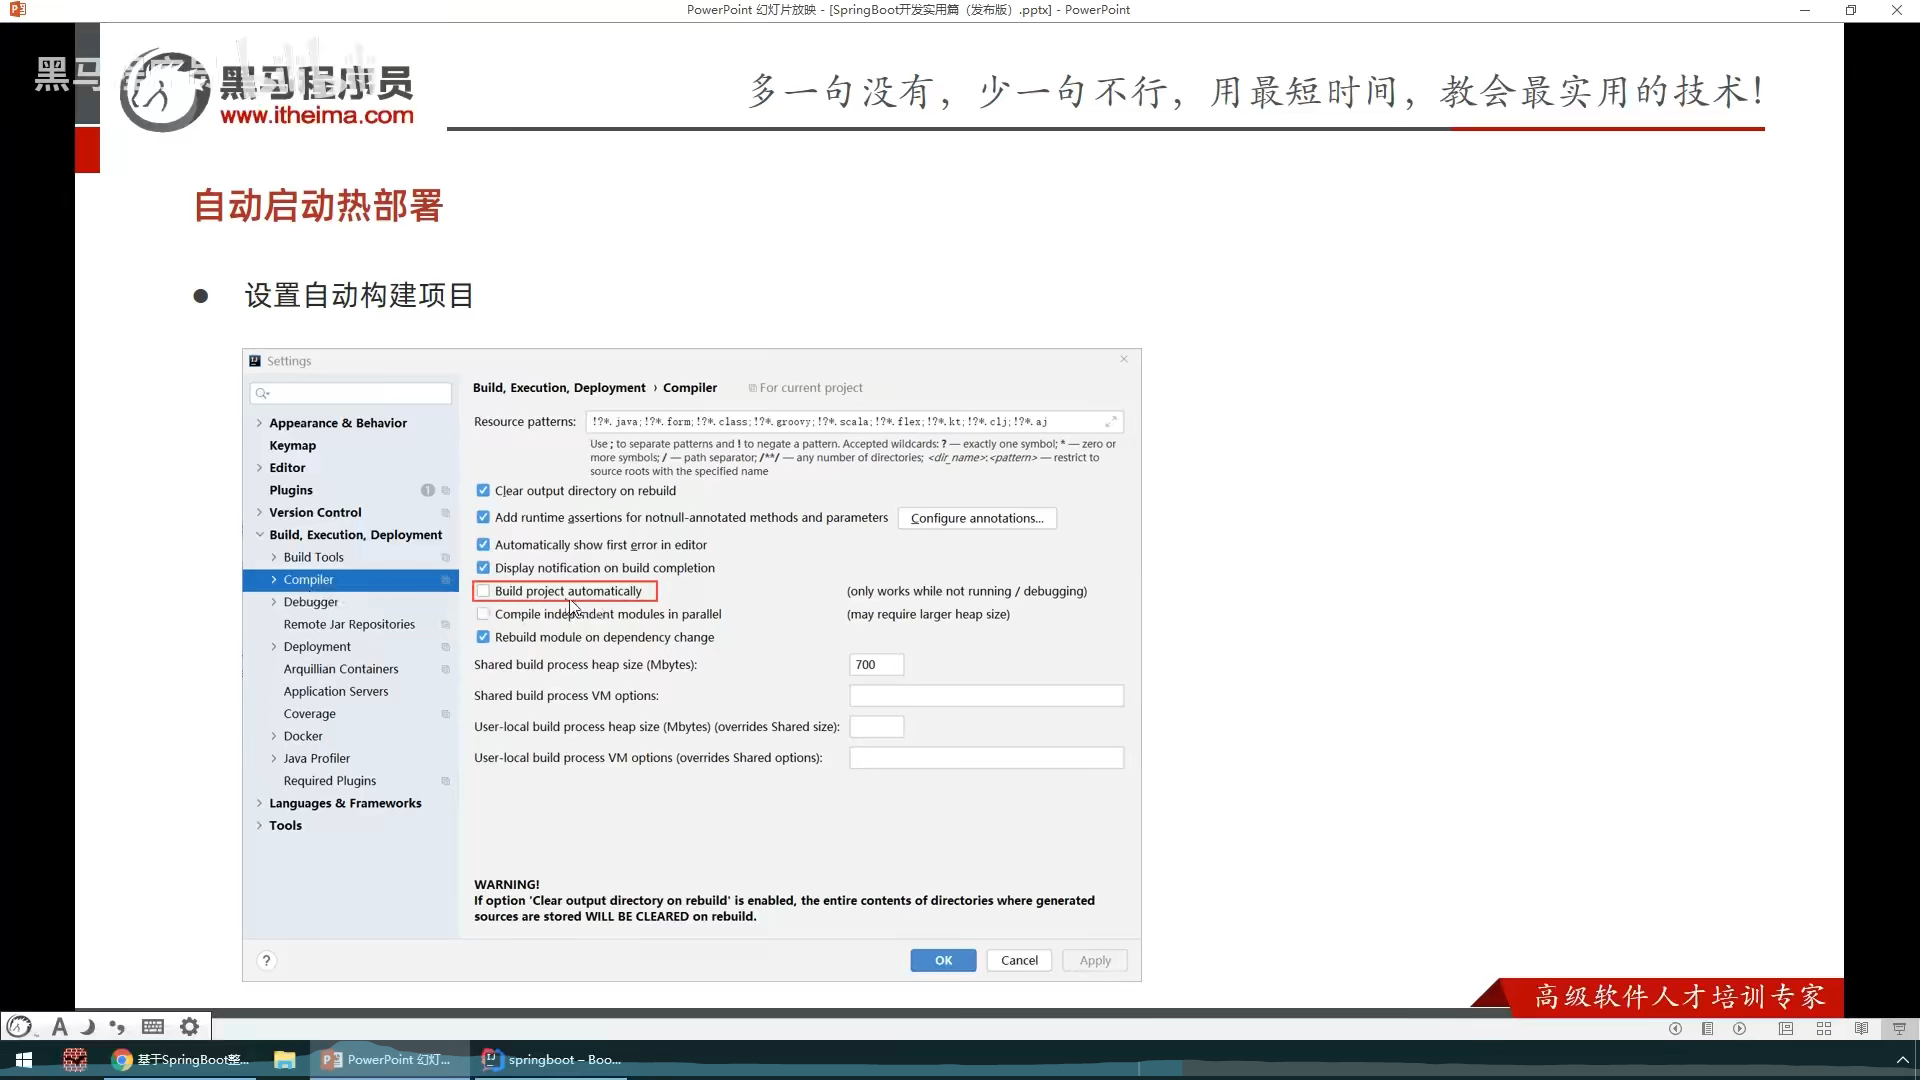Toggle IME moon mode icon
1920x1080 pixels.
point(88,1026)
